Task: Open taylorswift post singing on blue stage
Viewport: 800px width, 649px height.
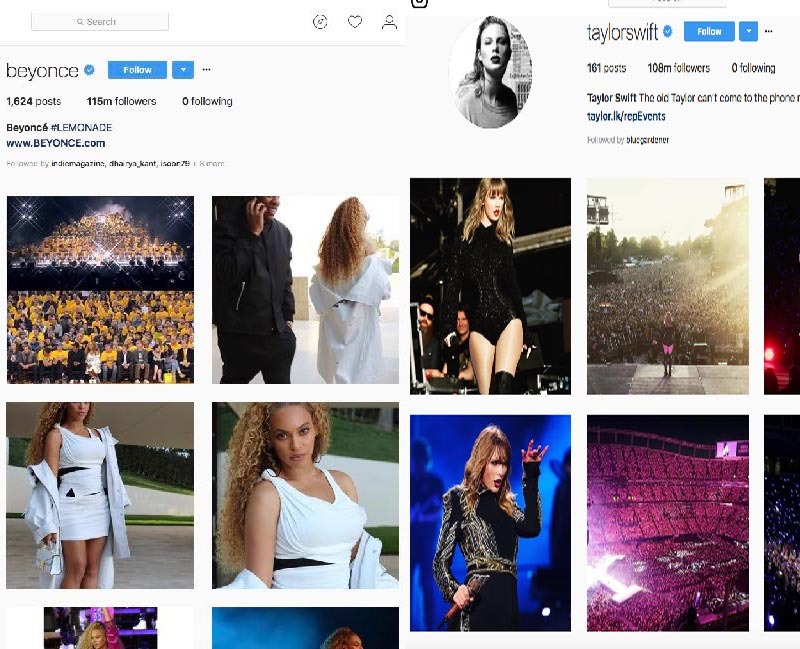Action: tap(490, 523)
